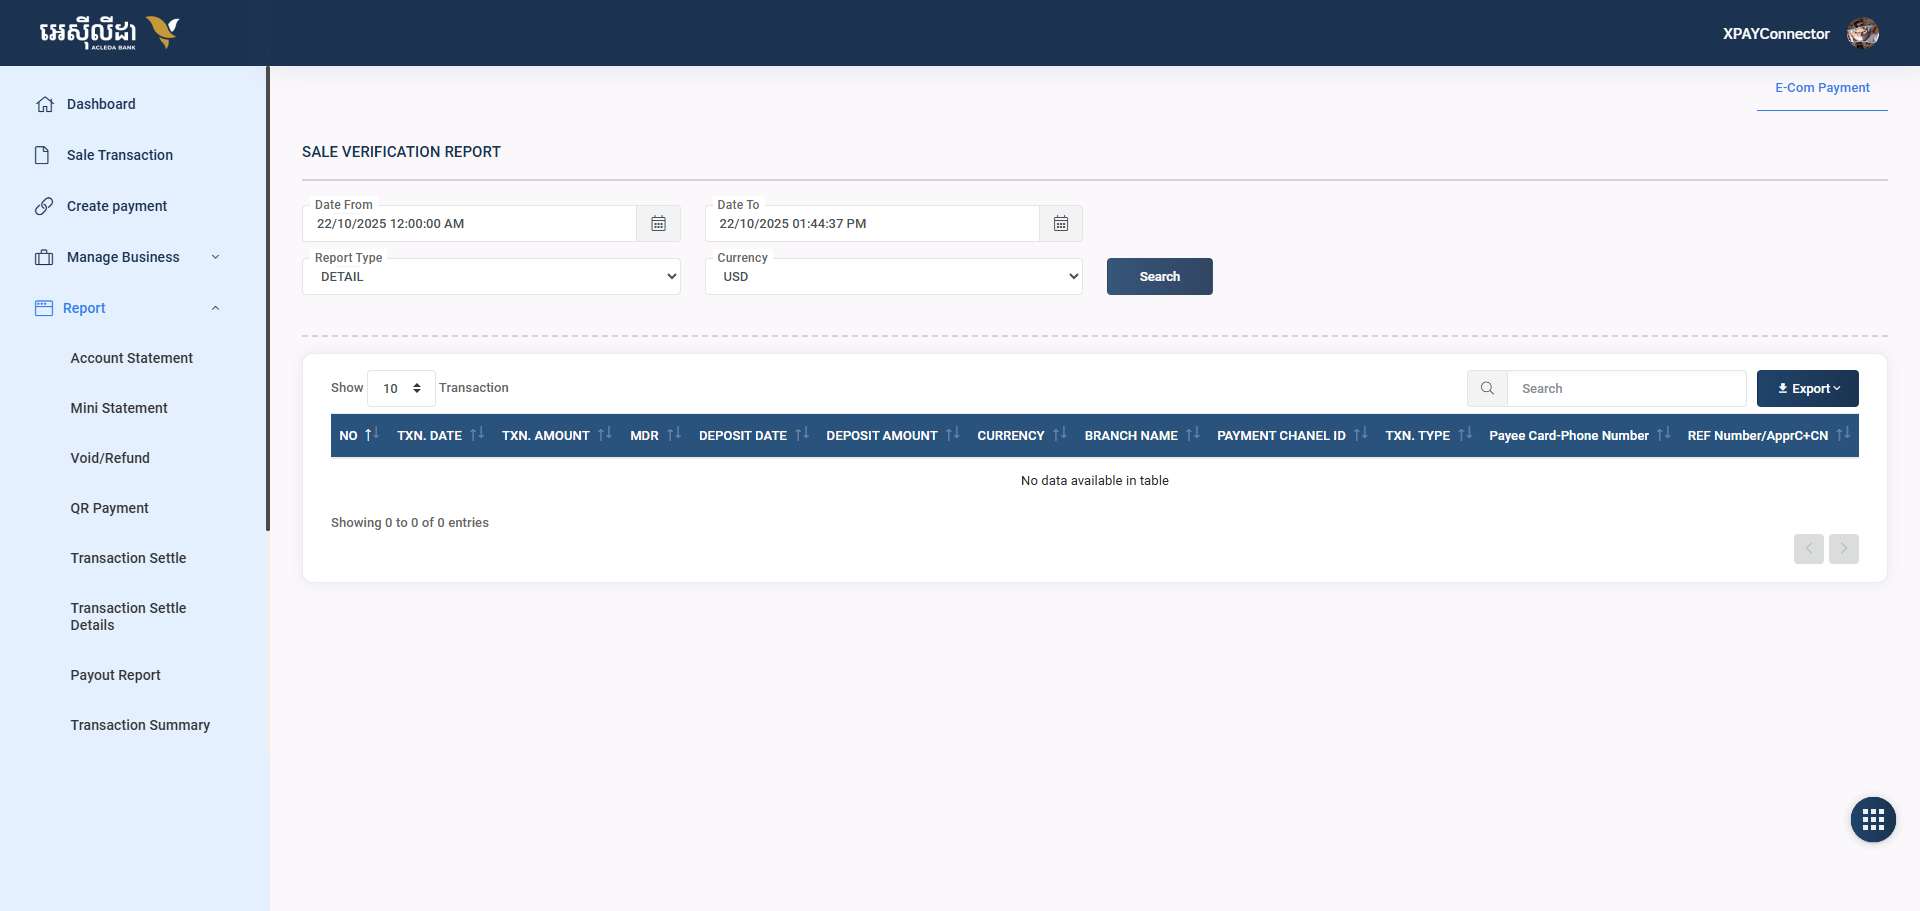Image resolution: width=1920 pixels, height=911 pixels.
Task: Open the floating apps grid button
Action: click(x=1872, y=820)
